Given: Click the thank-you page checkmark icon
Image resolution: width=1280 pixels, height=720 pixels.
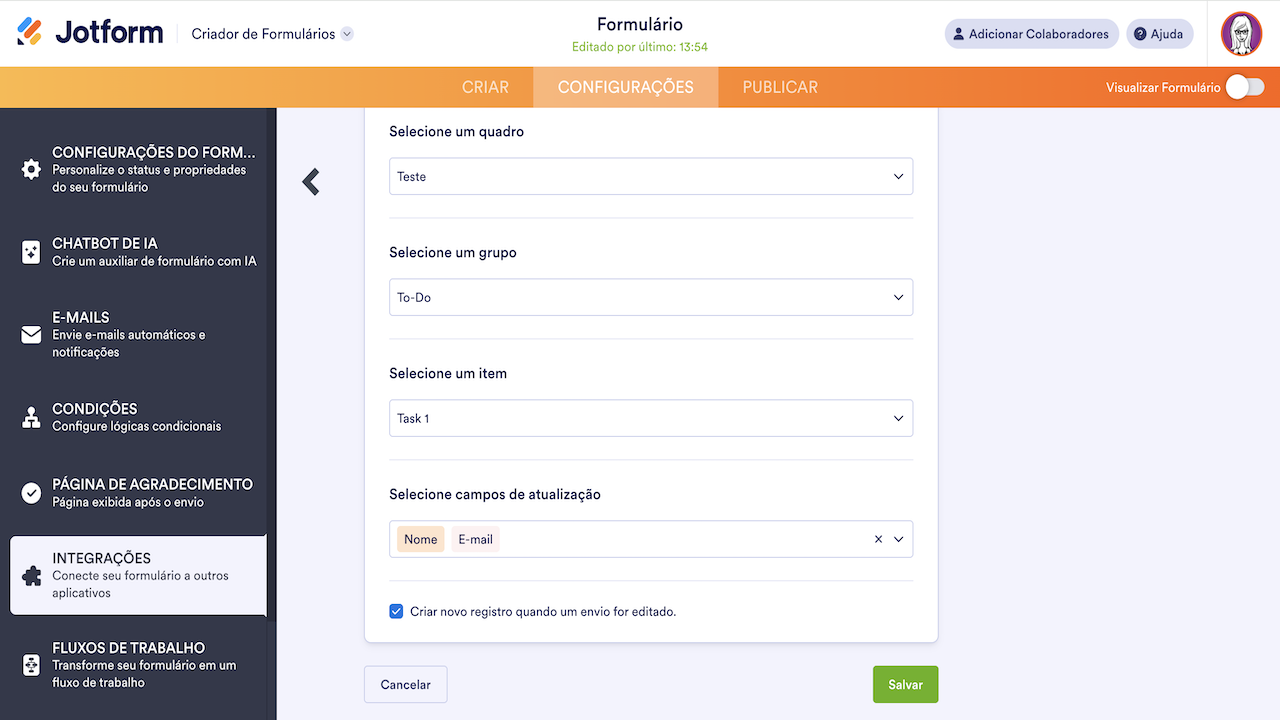Looking at the screenshot, I should [31, 493].
